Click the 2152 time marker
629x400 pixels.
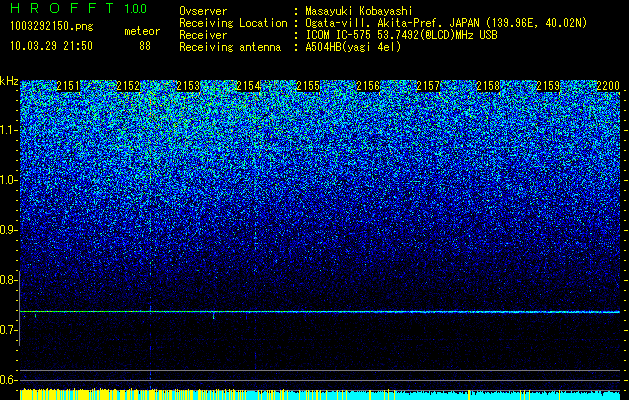(x=128, y=86)
